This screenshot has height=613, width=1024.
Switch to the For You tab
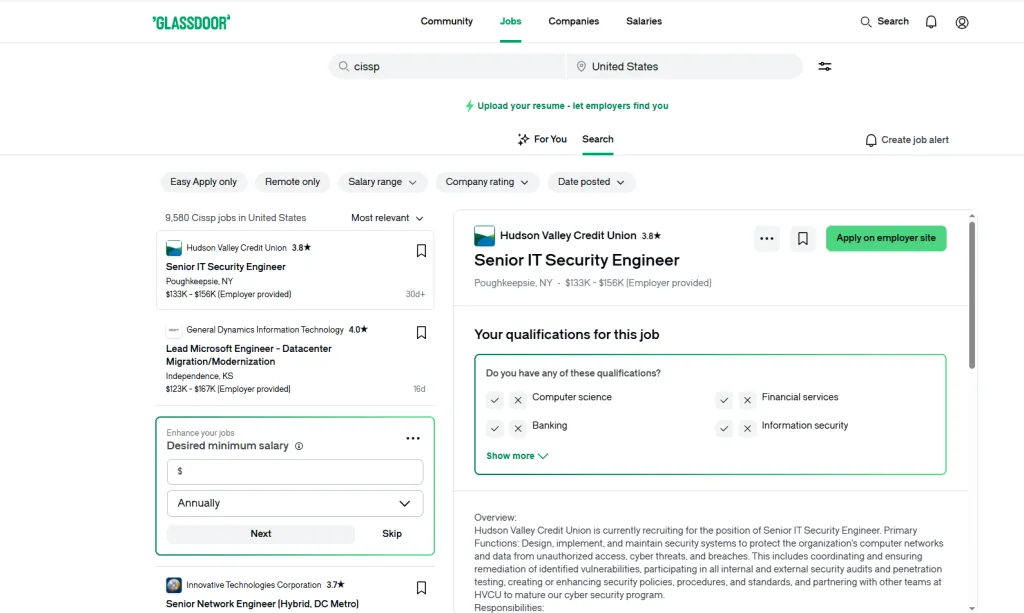click(x=542, y=139)
